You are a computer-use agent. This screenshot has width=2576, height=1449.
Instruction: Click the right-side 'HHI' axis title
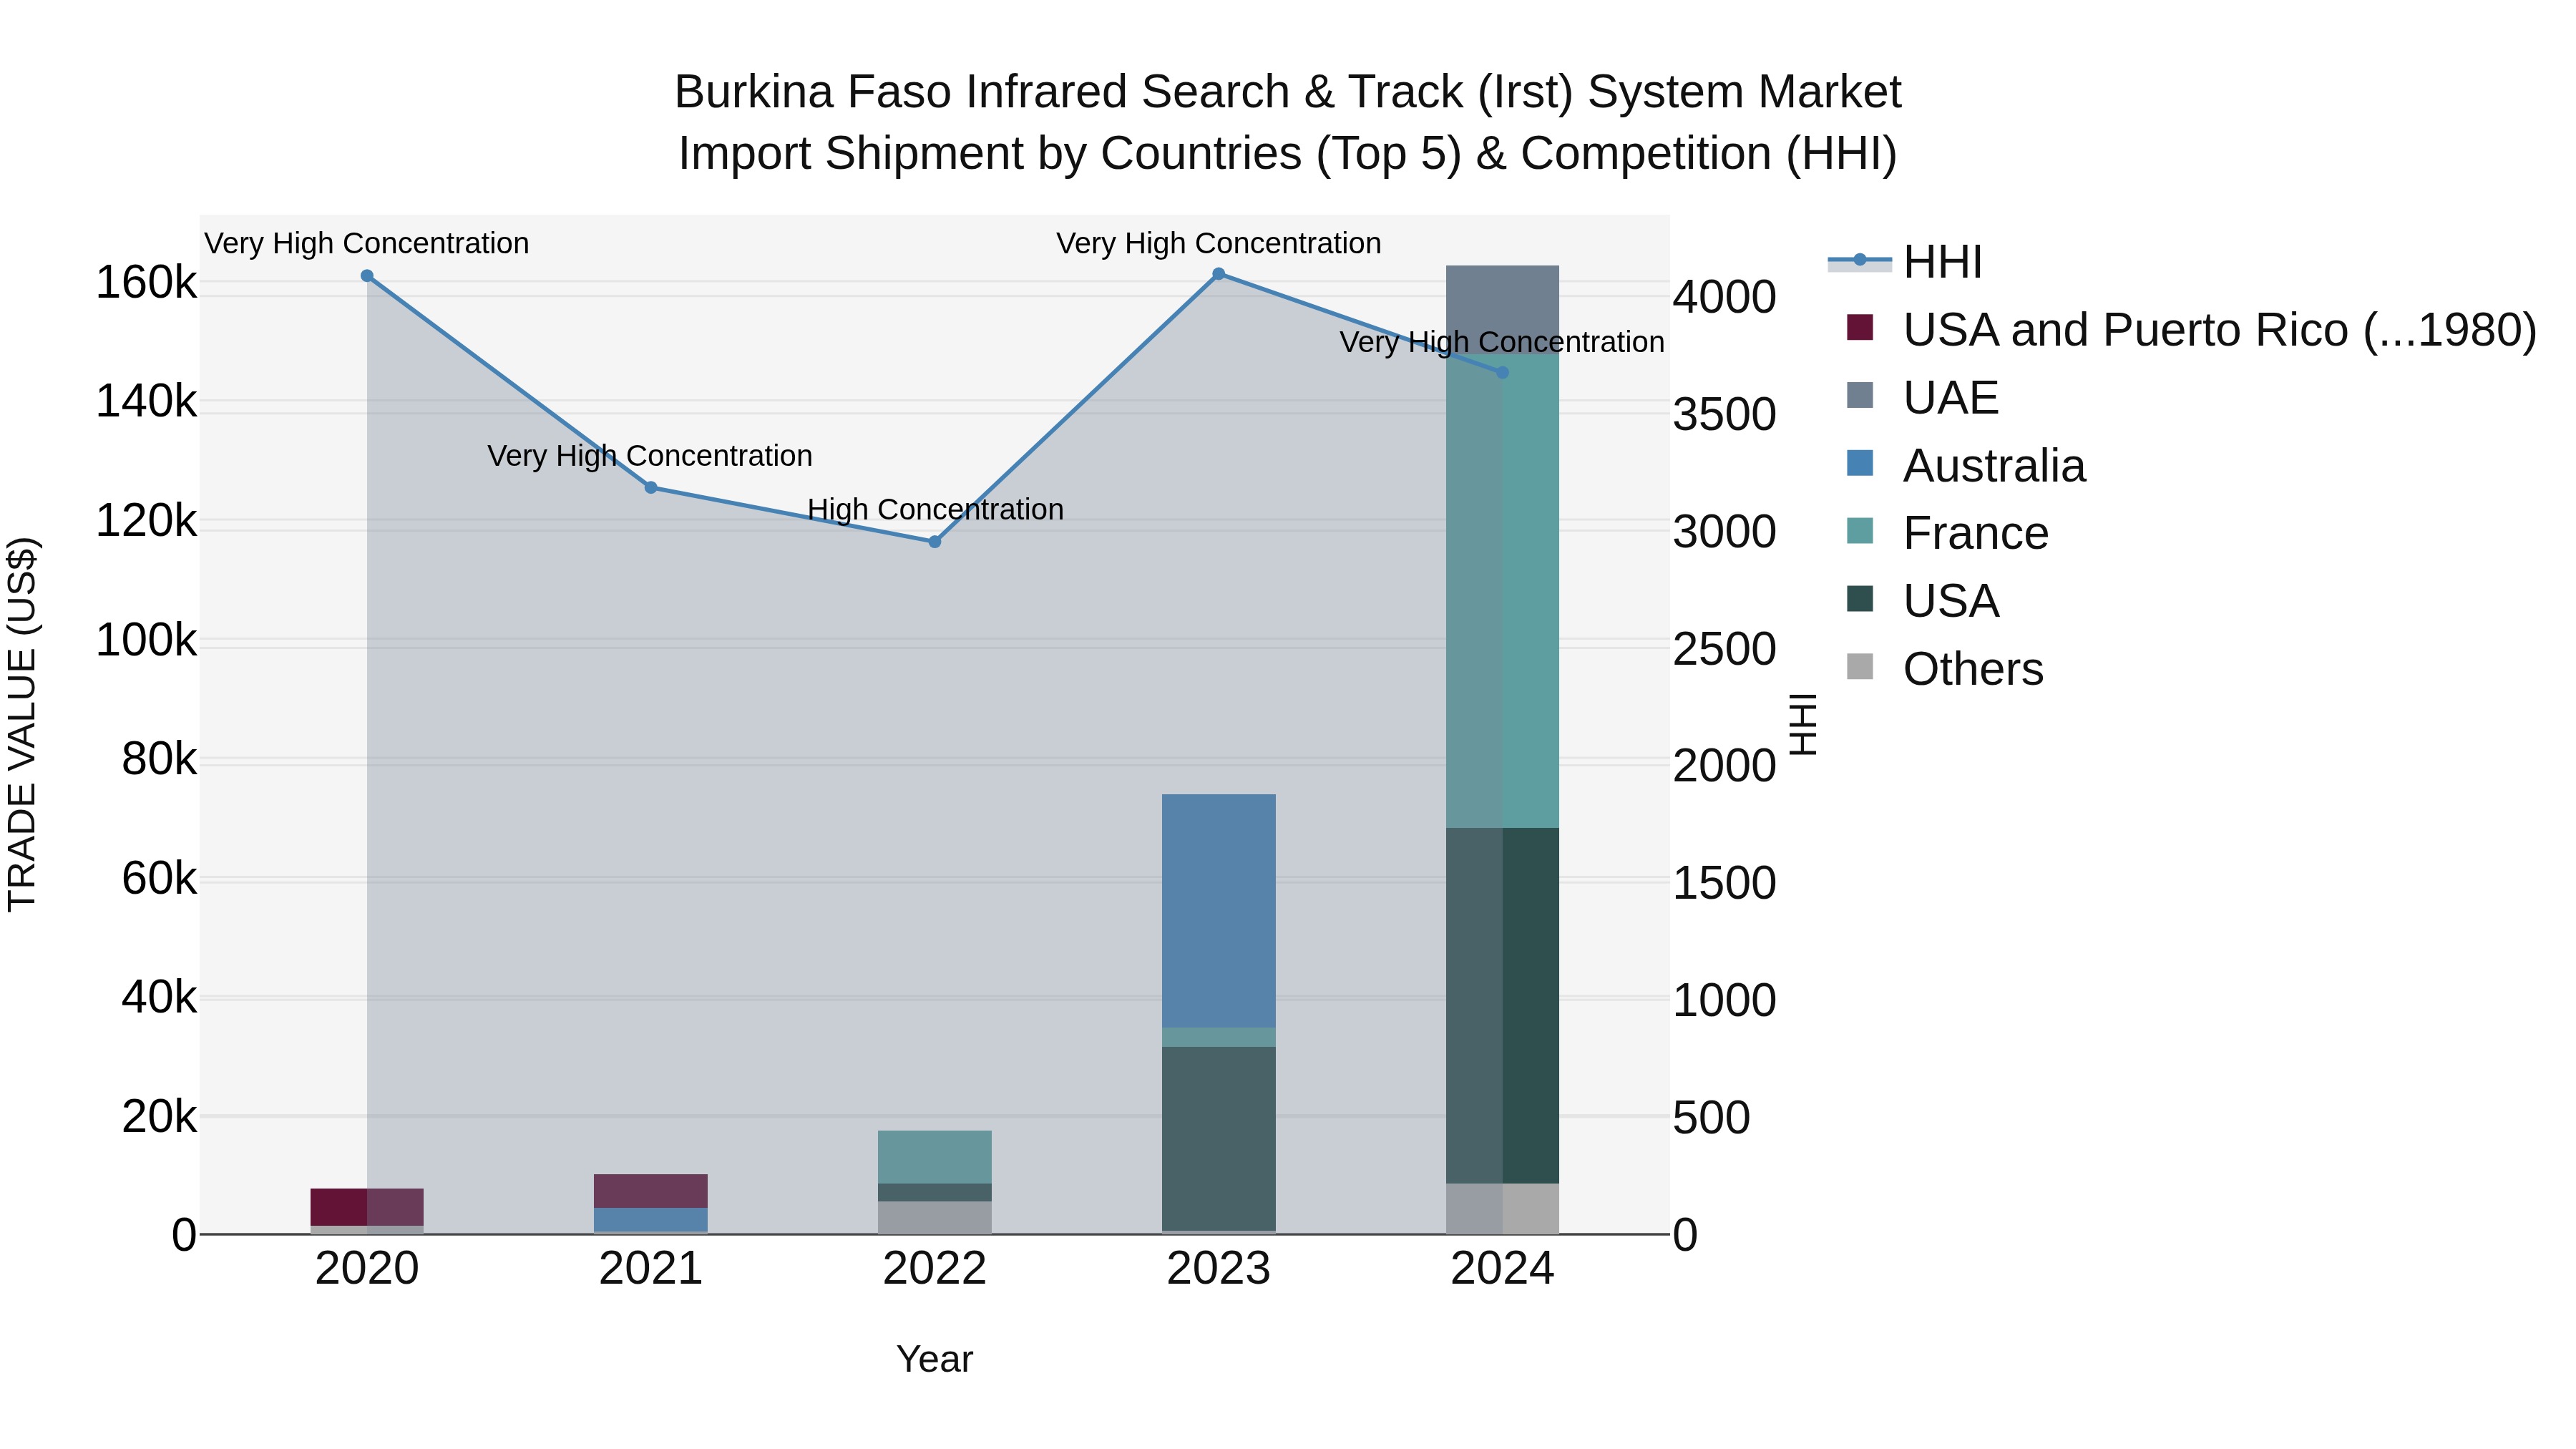pyautogui.click(x=1803, y=724)
